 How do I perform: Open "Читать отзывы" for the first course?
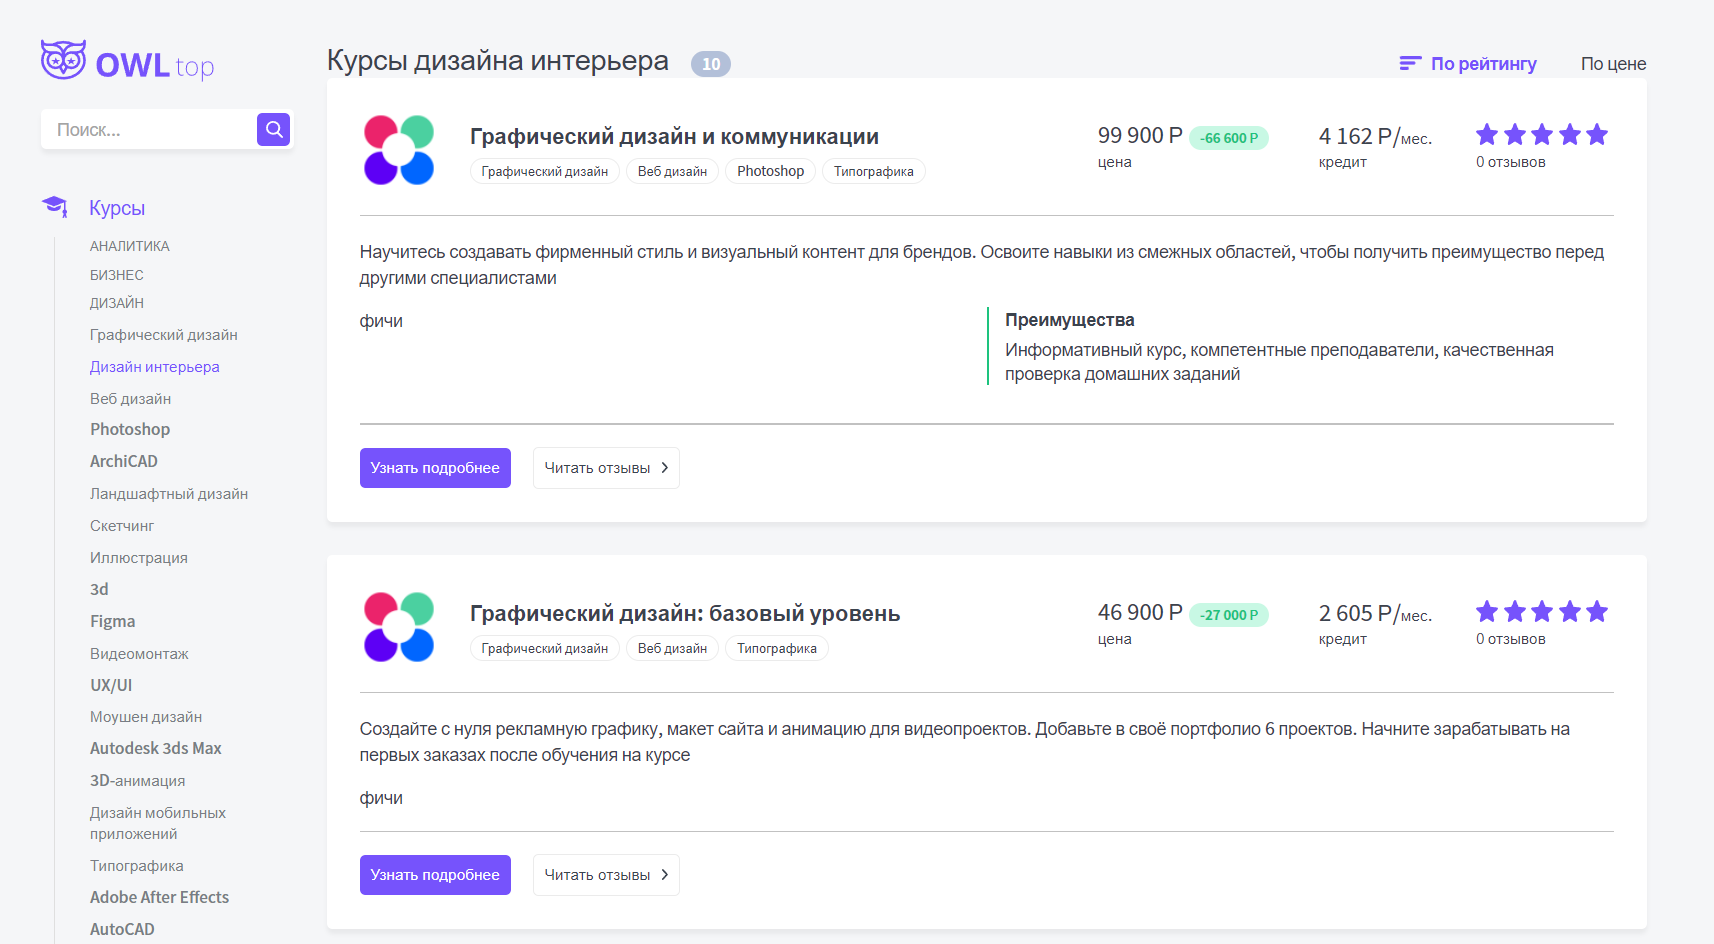click(x=606, y=468)
